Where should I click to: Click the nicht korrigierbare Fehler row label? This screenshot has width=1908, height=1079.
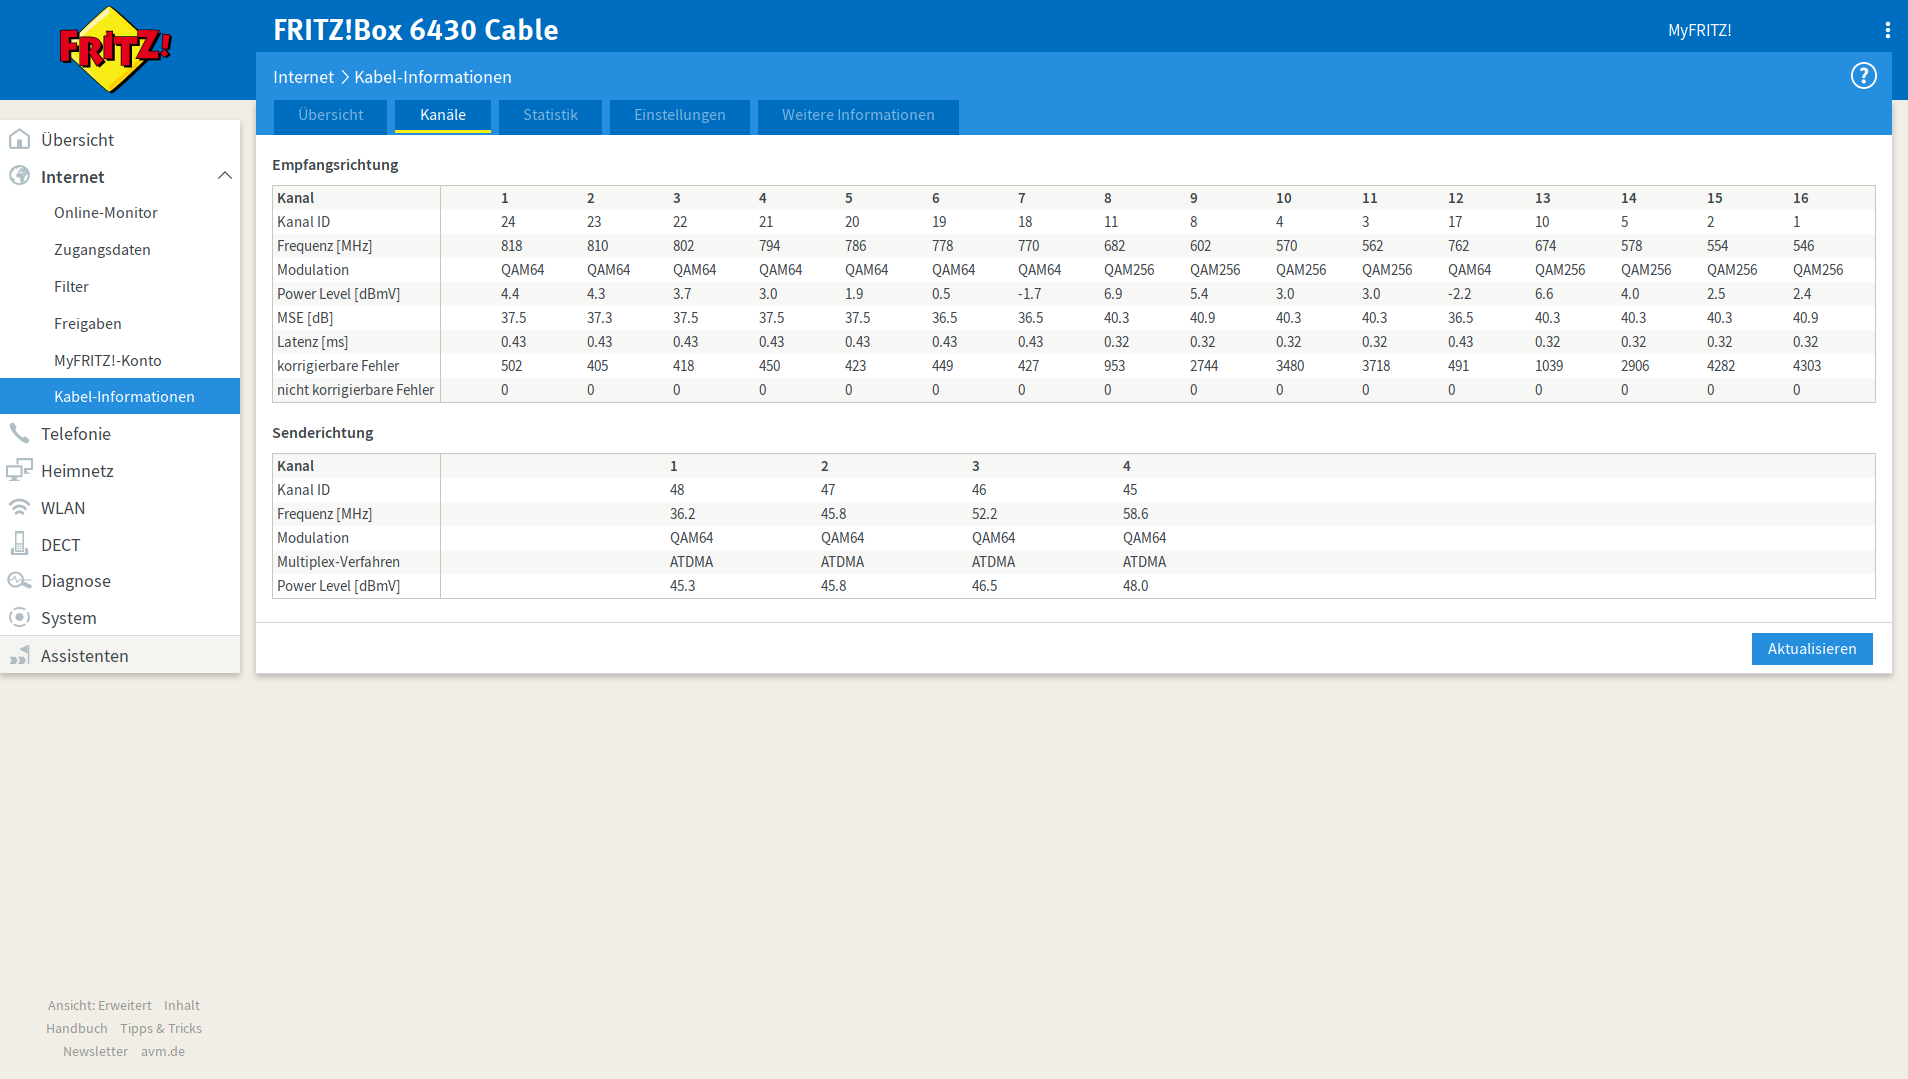355,390
